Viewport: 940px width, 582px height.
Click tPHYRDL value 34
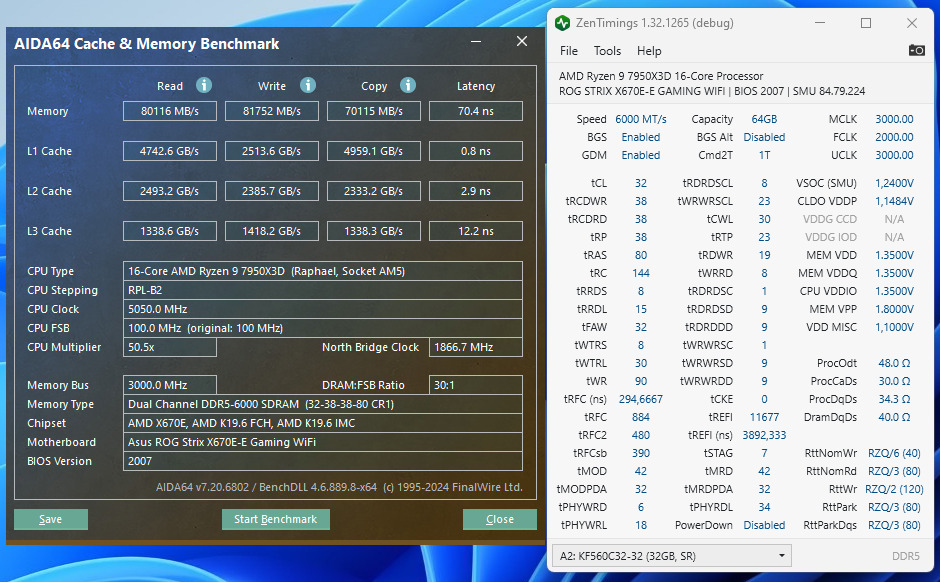tap(764, 507)
